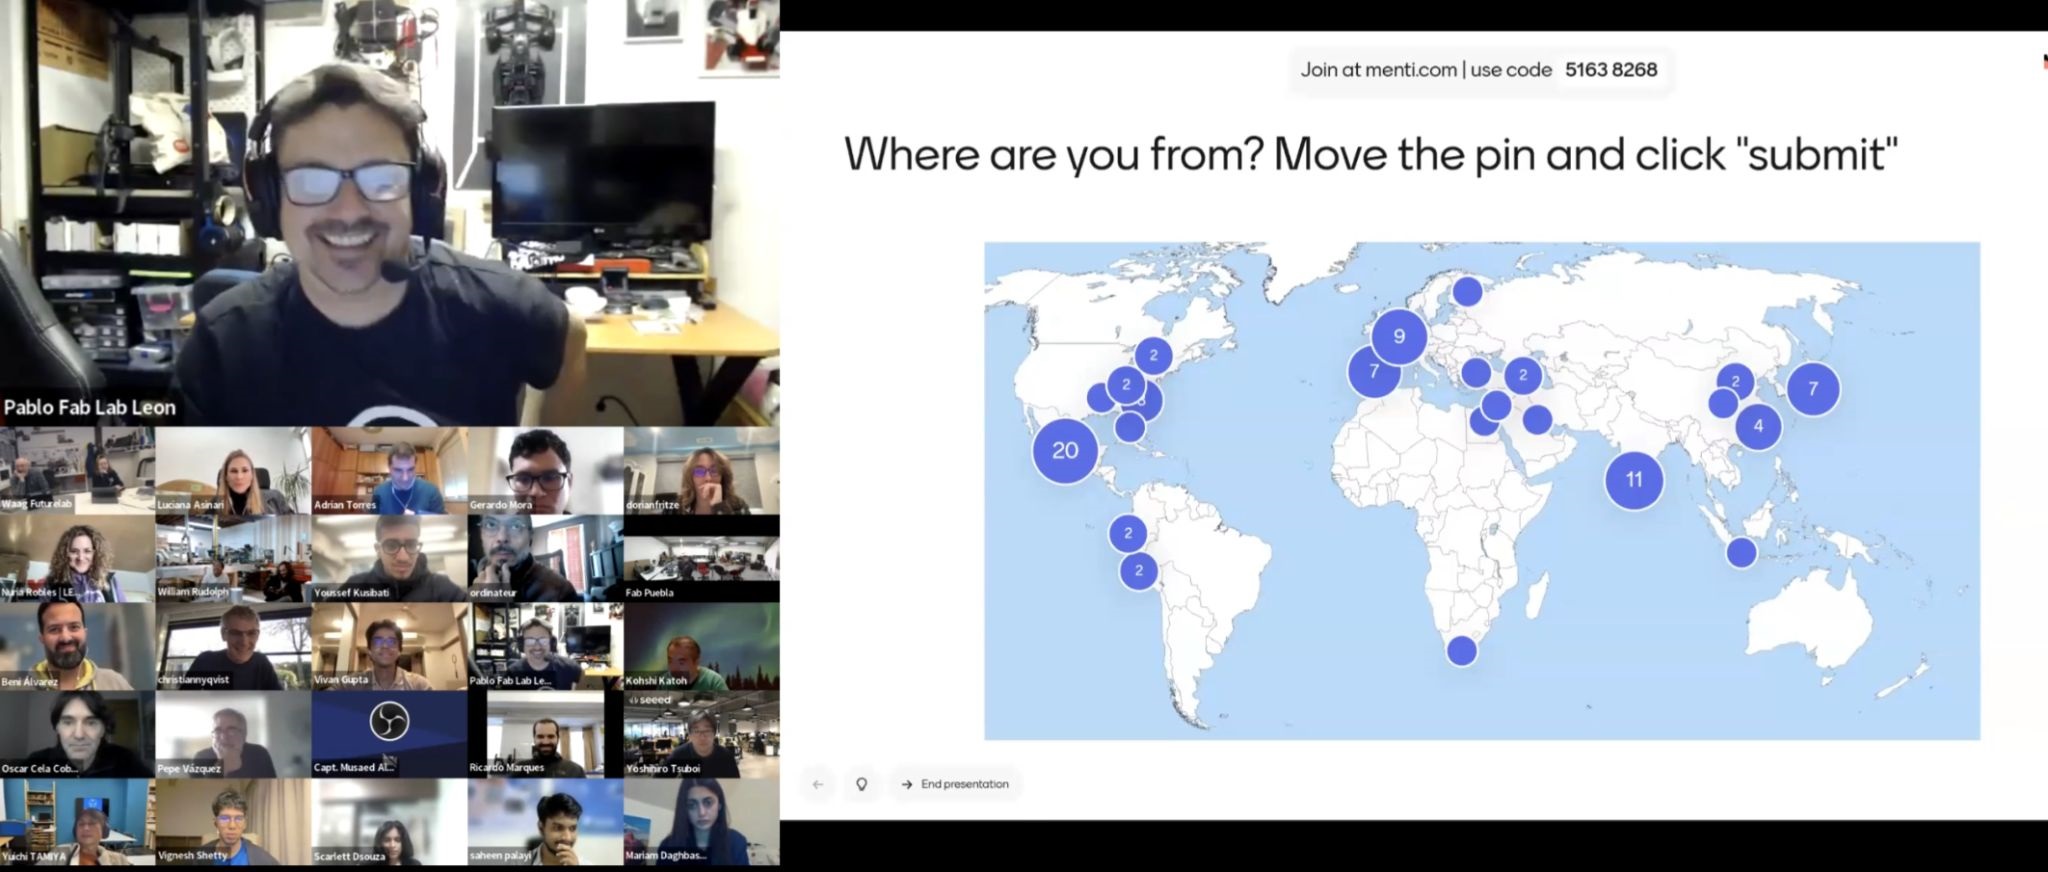Image resolution: width=2048 pixels, height=872 pixels.
Task: Select Yuichi TAMIYA's video tile
Action: pos(77,821)
